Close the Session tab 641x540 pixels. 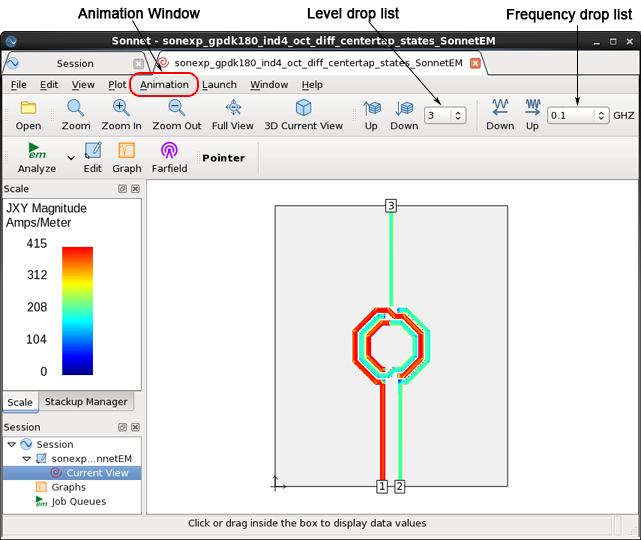[139, 64]
